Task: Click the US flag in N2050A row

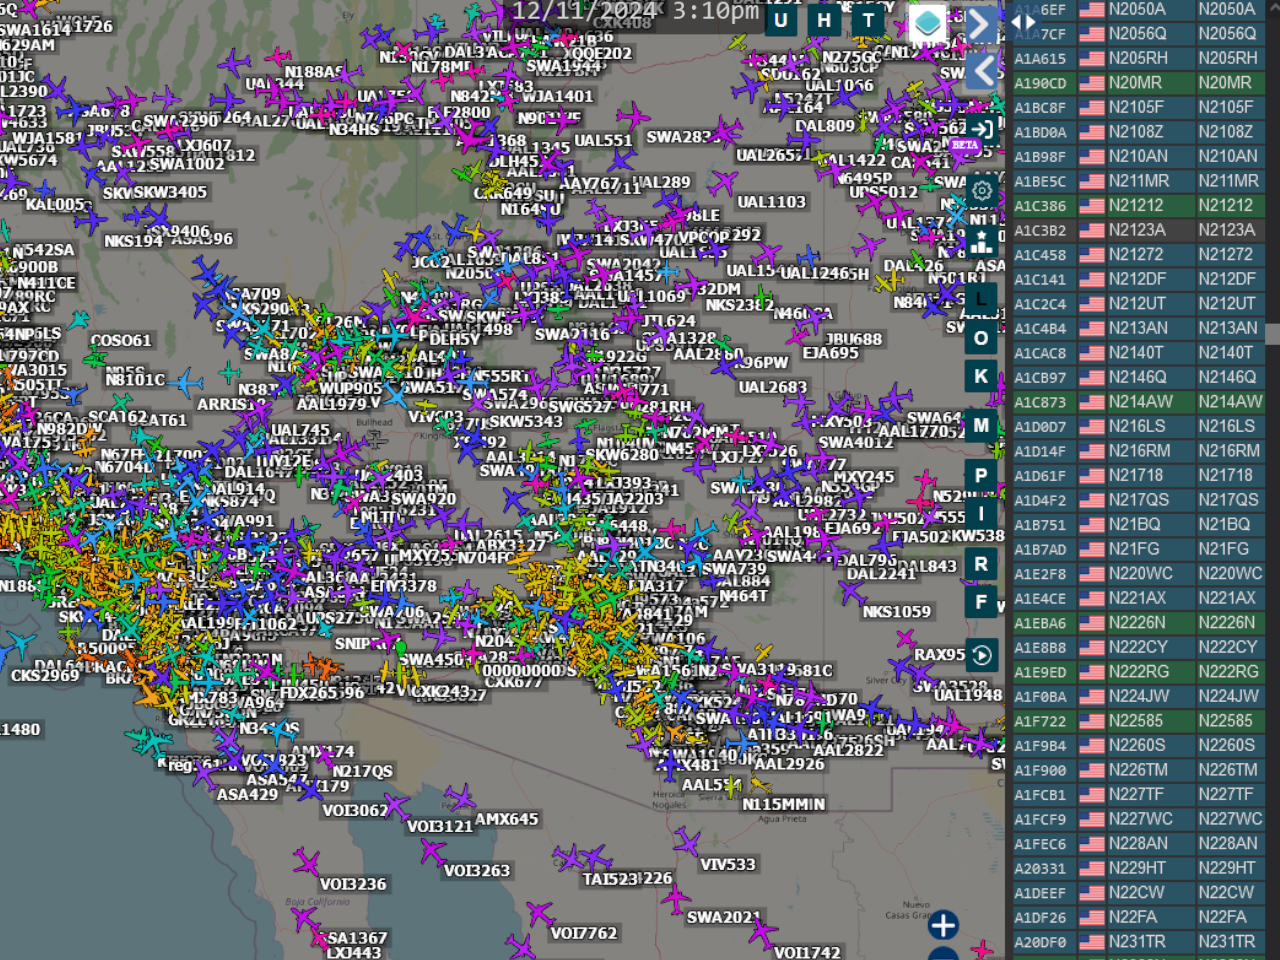Action: [x=1092, y=9]
